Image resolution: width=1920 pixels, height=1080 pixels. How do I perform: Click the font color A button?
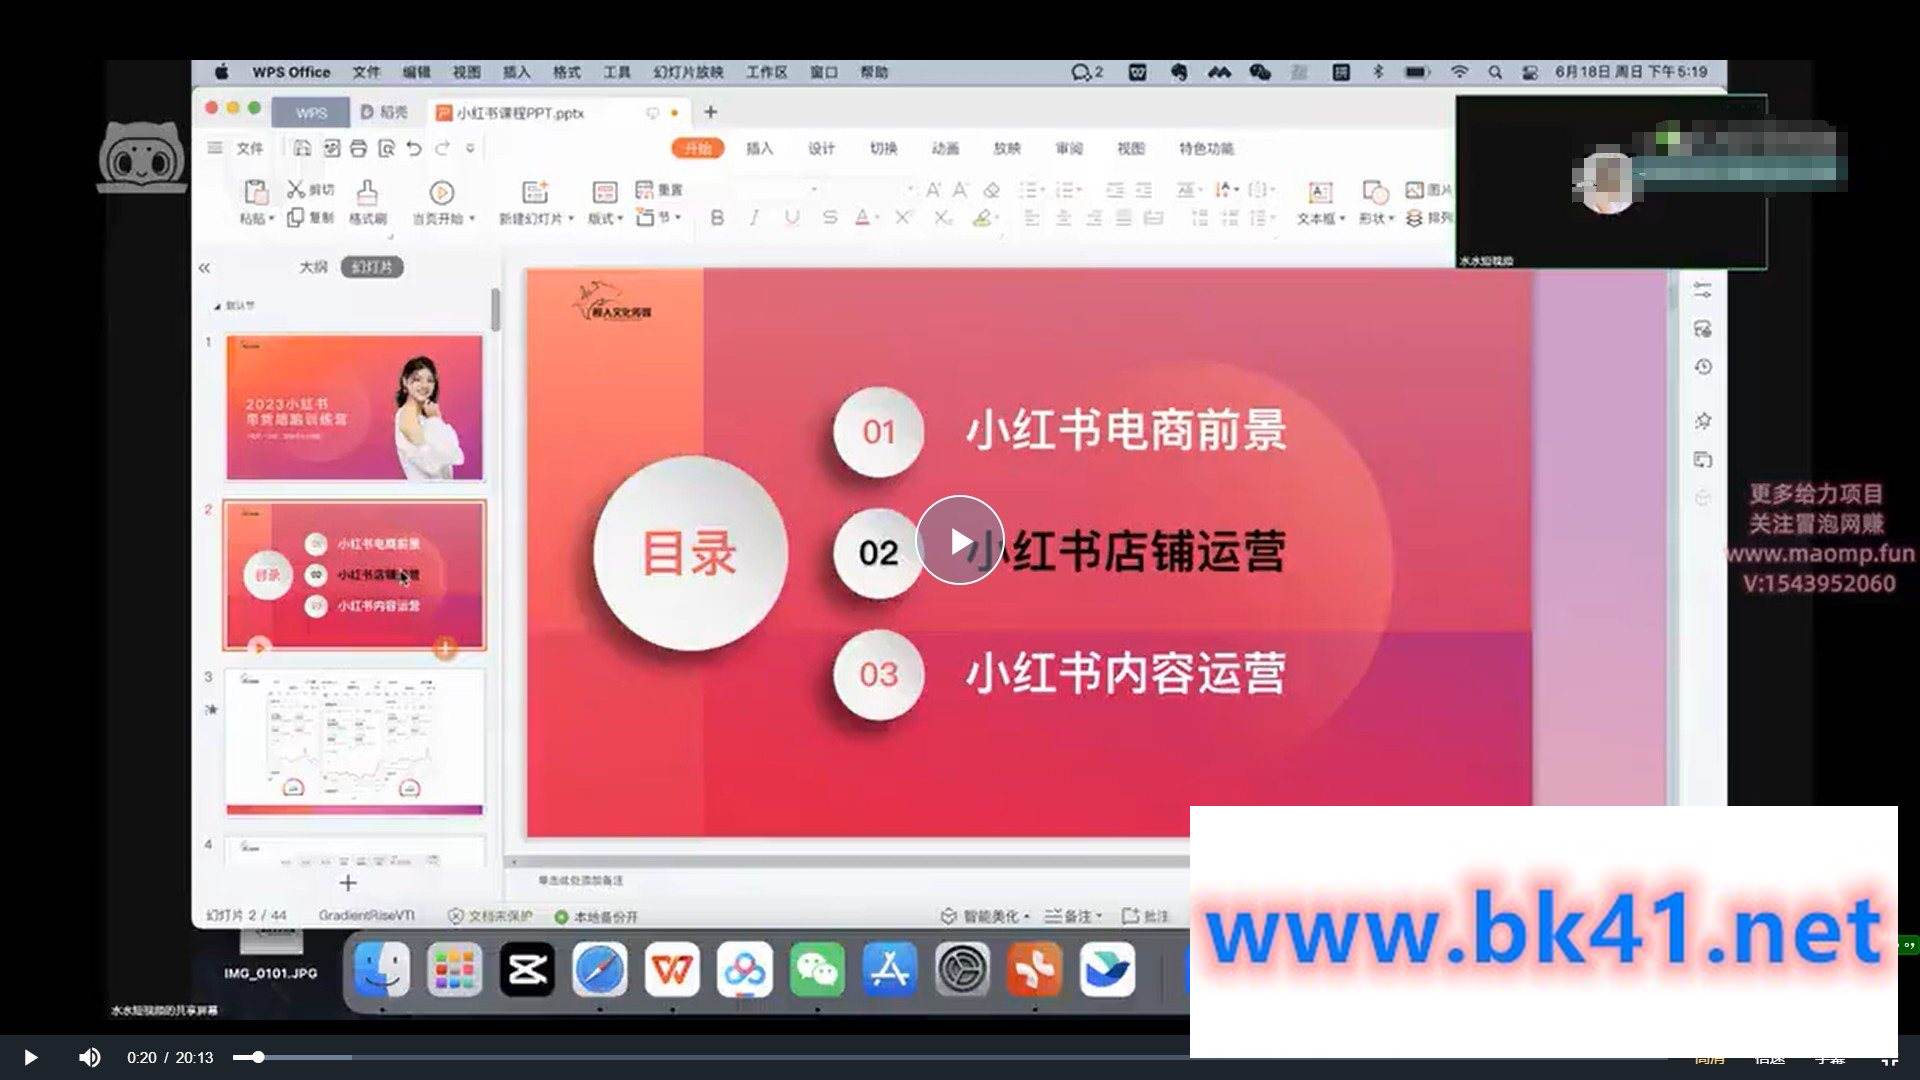click(x=862, y=218)
